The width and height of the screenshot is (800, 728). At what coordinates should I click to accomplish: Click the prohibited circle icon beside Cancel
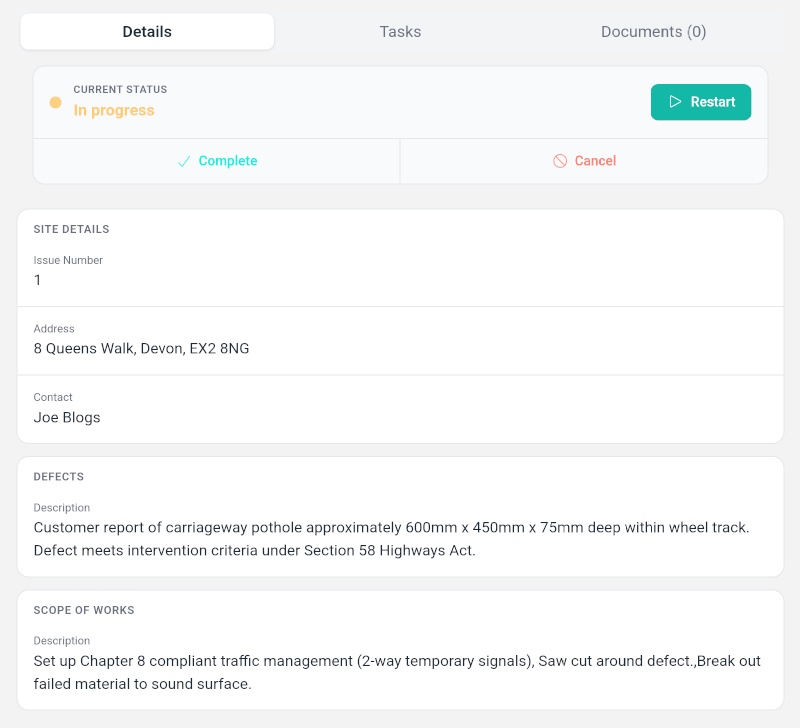click(x=560, y=161)
